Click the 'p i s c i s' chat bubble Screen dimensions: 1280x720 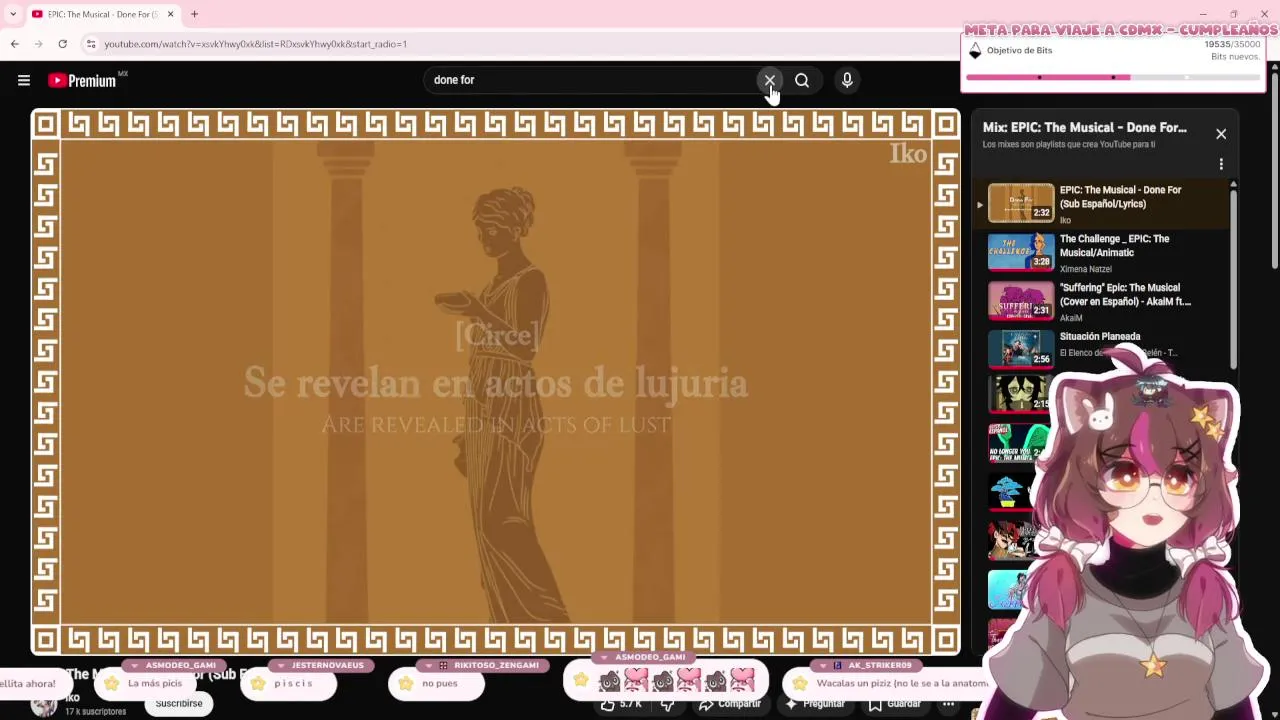290,684
